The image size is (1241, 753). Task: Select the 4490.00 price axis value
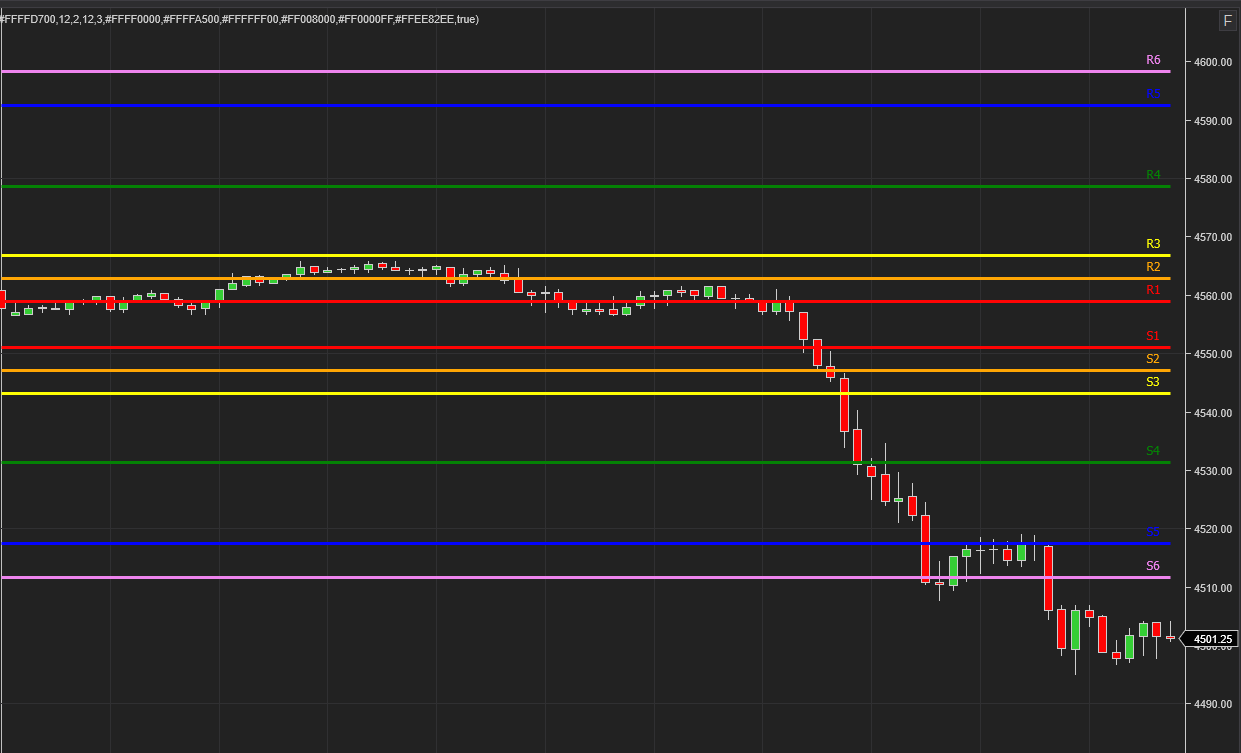click(1212, 705)
